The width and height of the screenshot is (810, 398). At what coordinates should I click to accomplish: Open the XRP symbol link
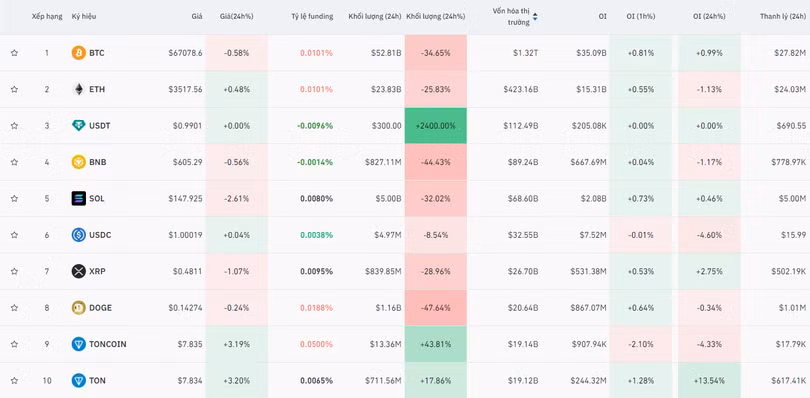tap(97, 271)
